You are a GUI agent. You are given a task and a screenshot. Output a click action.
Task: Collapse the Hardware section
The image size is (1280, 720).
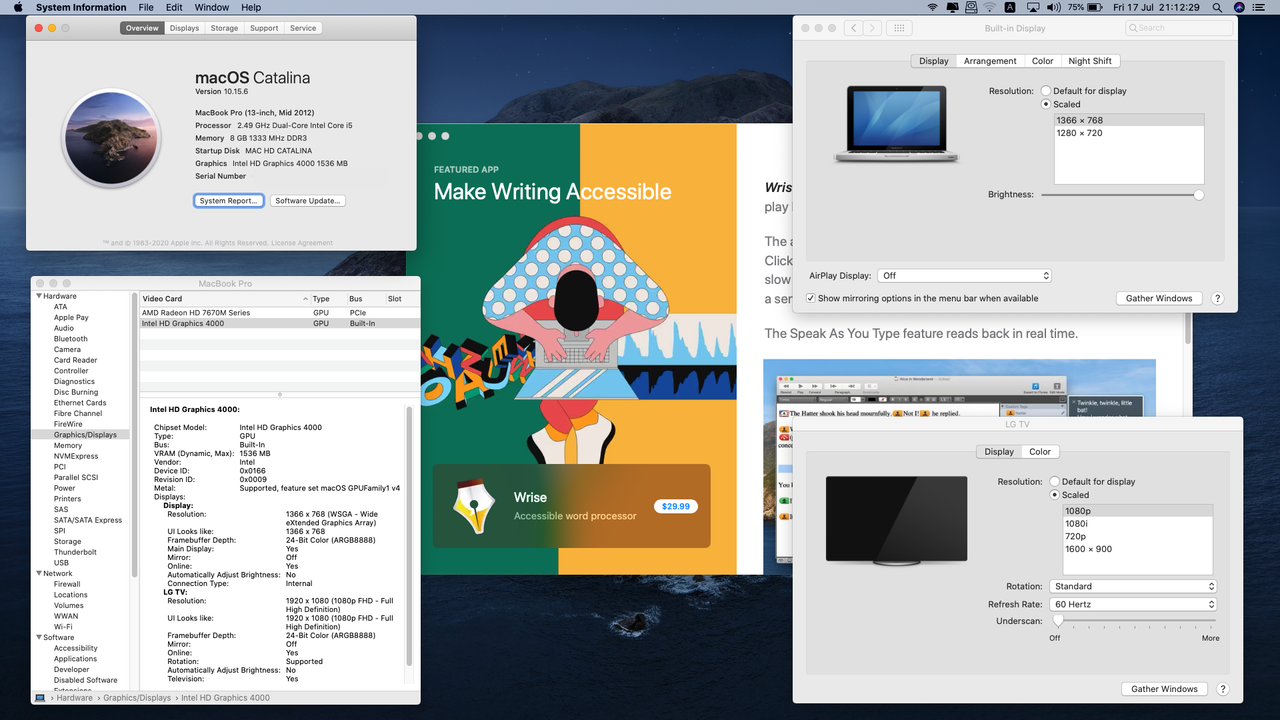coord(39,296)
